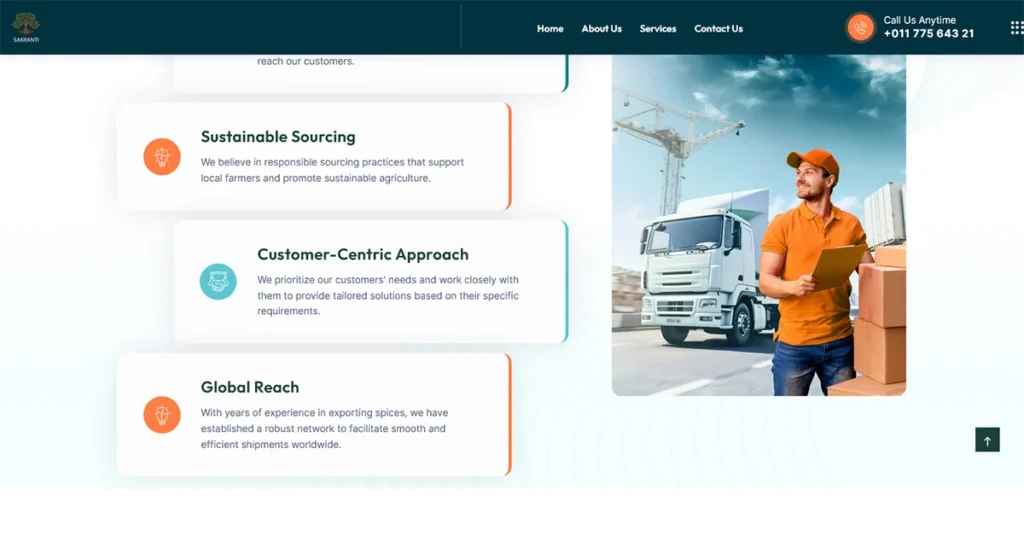Click the Customer-Centric Approach handshake icon
The image size is (1024, 536).
pos(218,281)
